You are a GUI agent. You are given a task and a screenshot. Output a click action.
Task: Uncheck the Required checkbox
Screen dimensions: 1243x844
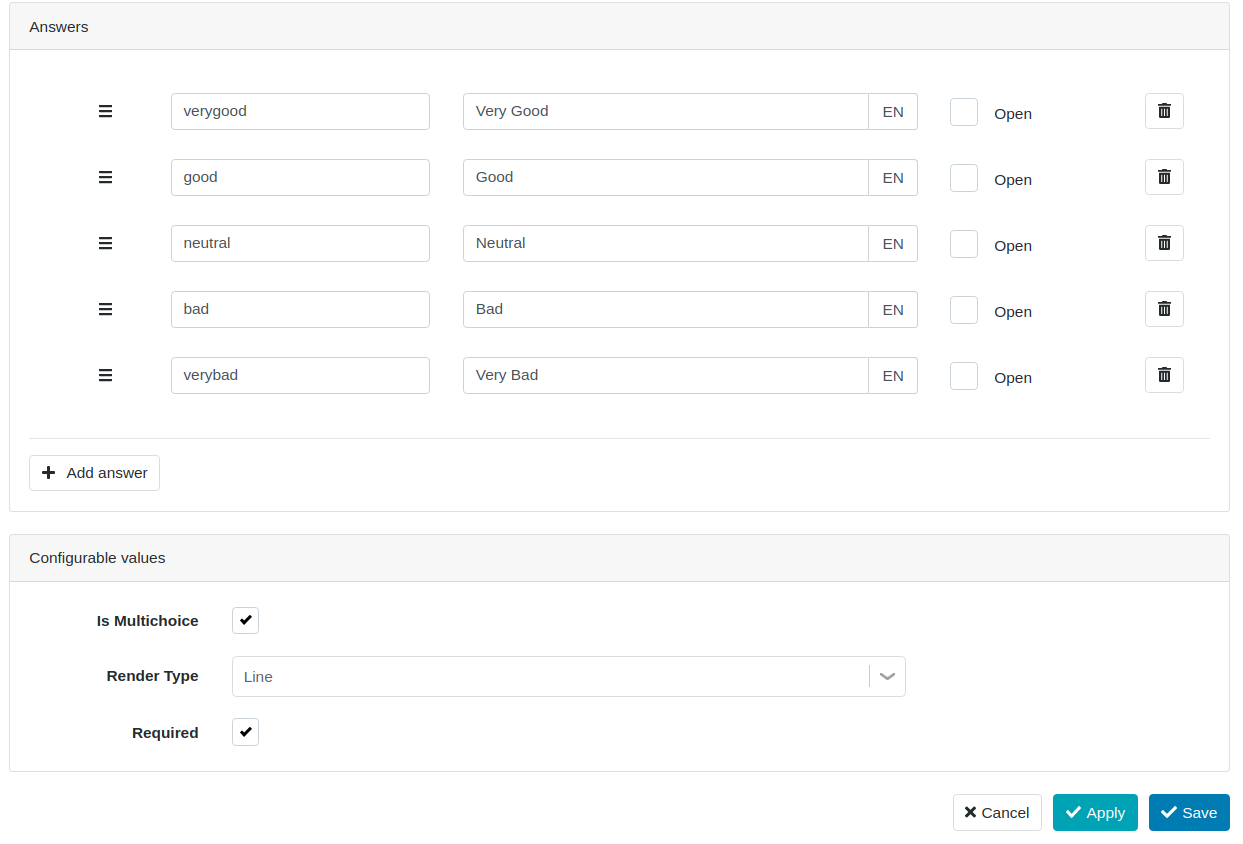[x=245, y=732]
